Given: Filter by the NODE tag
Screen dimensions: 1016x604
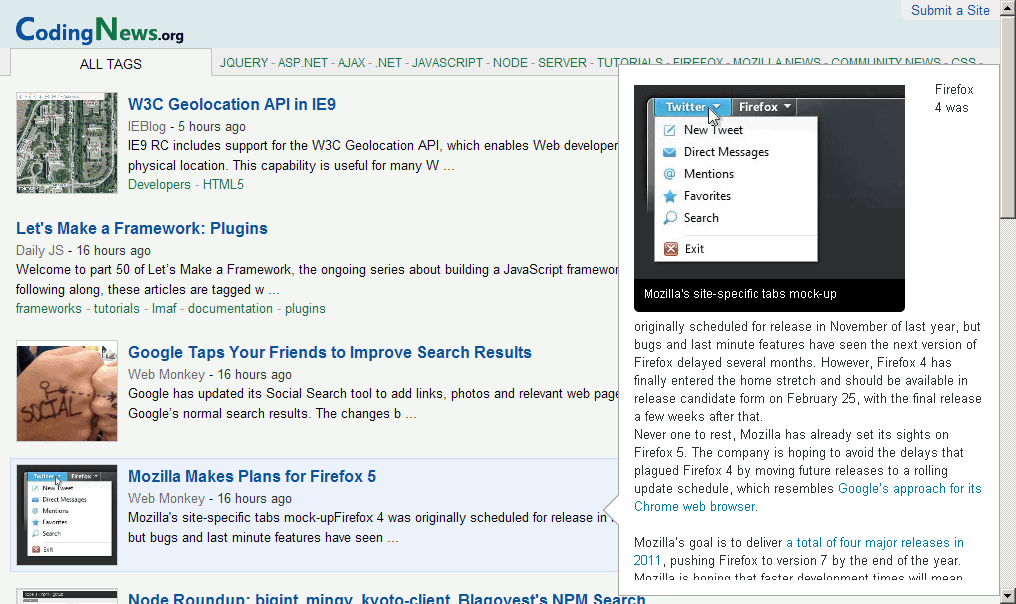Looking at the screenshot, I should tap(511, 63).
